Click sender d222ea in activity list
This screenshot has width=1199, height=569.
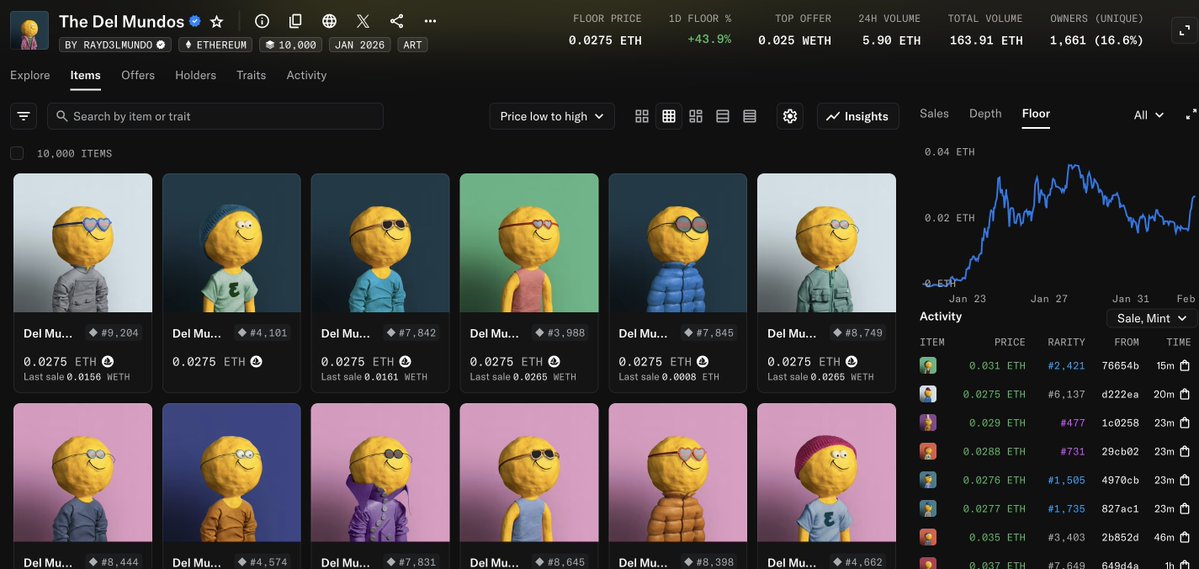(x=1120, y=394)
